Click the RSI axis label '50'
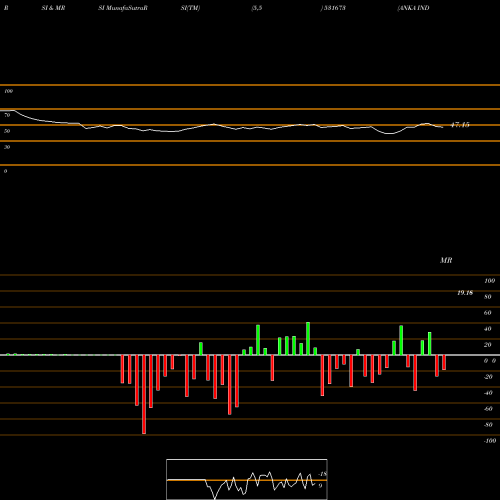The width and height of the screenshot is (500, 500). 7,131
